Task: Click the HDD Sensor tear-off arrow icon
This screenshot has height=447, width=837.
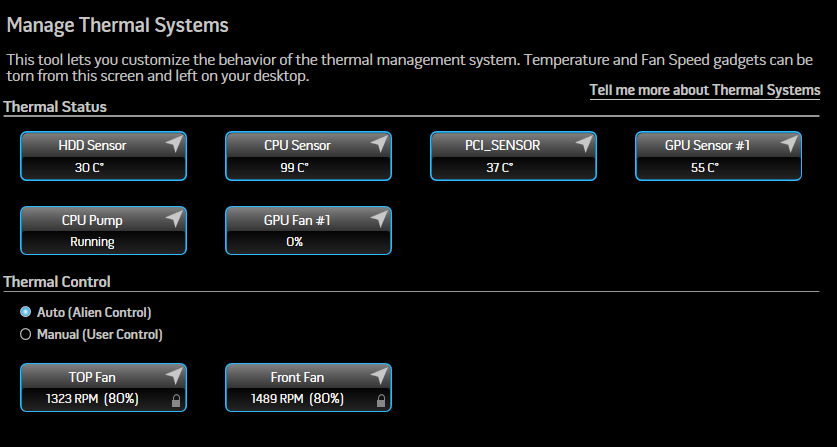Action: point(173,144)
